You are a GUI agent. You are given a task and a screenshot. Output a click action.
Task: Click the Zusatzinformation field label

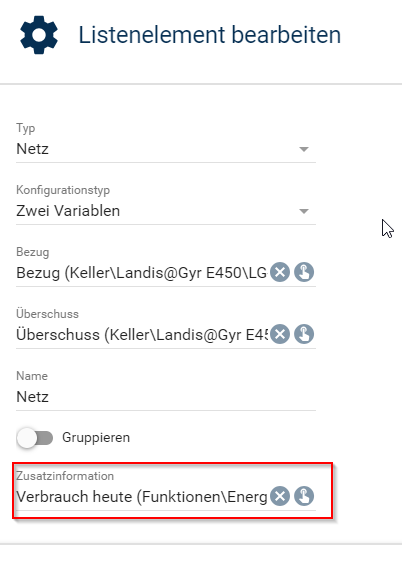coord(65,476)
